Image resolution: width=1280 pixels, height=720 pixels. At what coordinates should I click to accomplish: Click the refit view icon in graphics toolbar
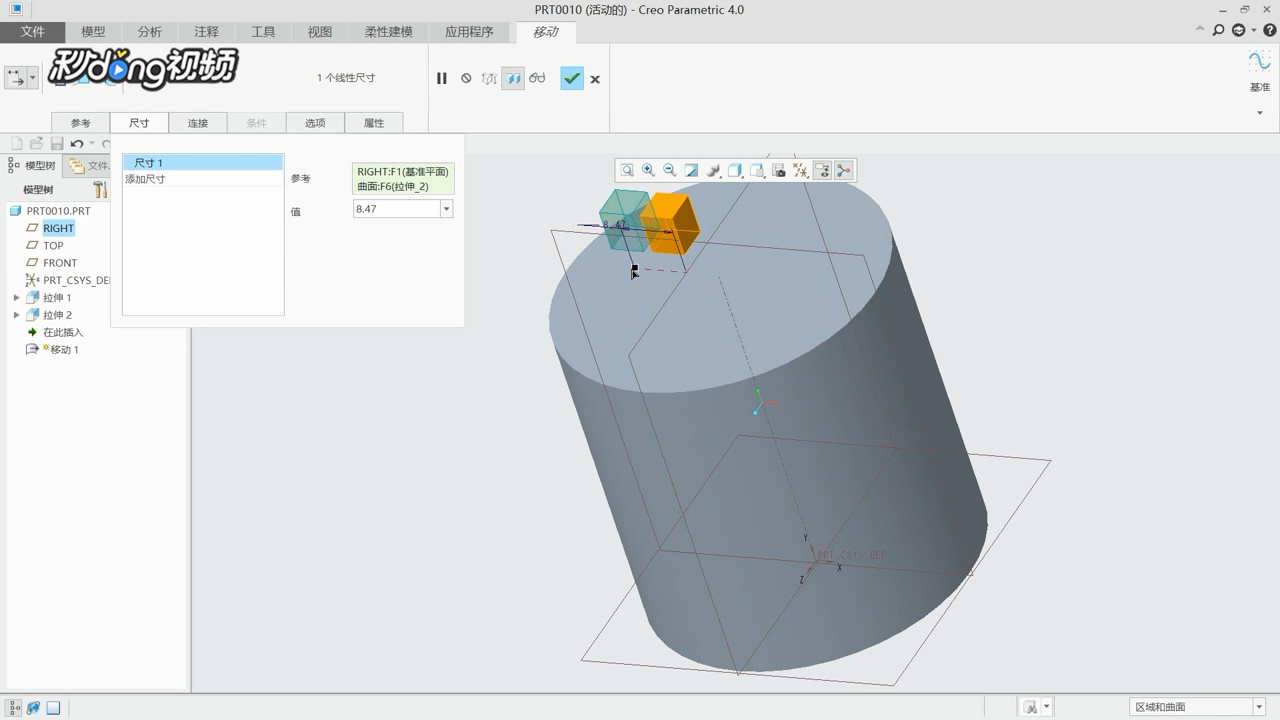point(627,171)
